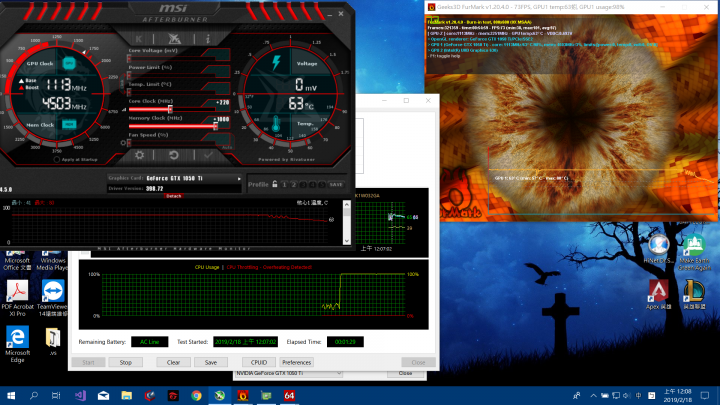
Task: Open Afterburner settings gear icon
Action: [139, 155]
